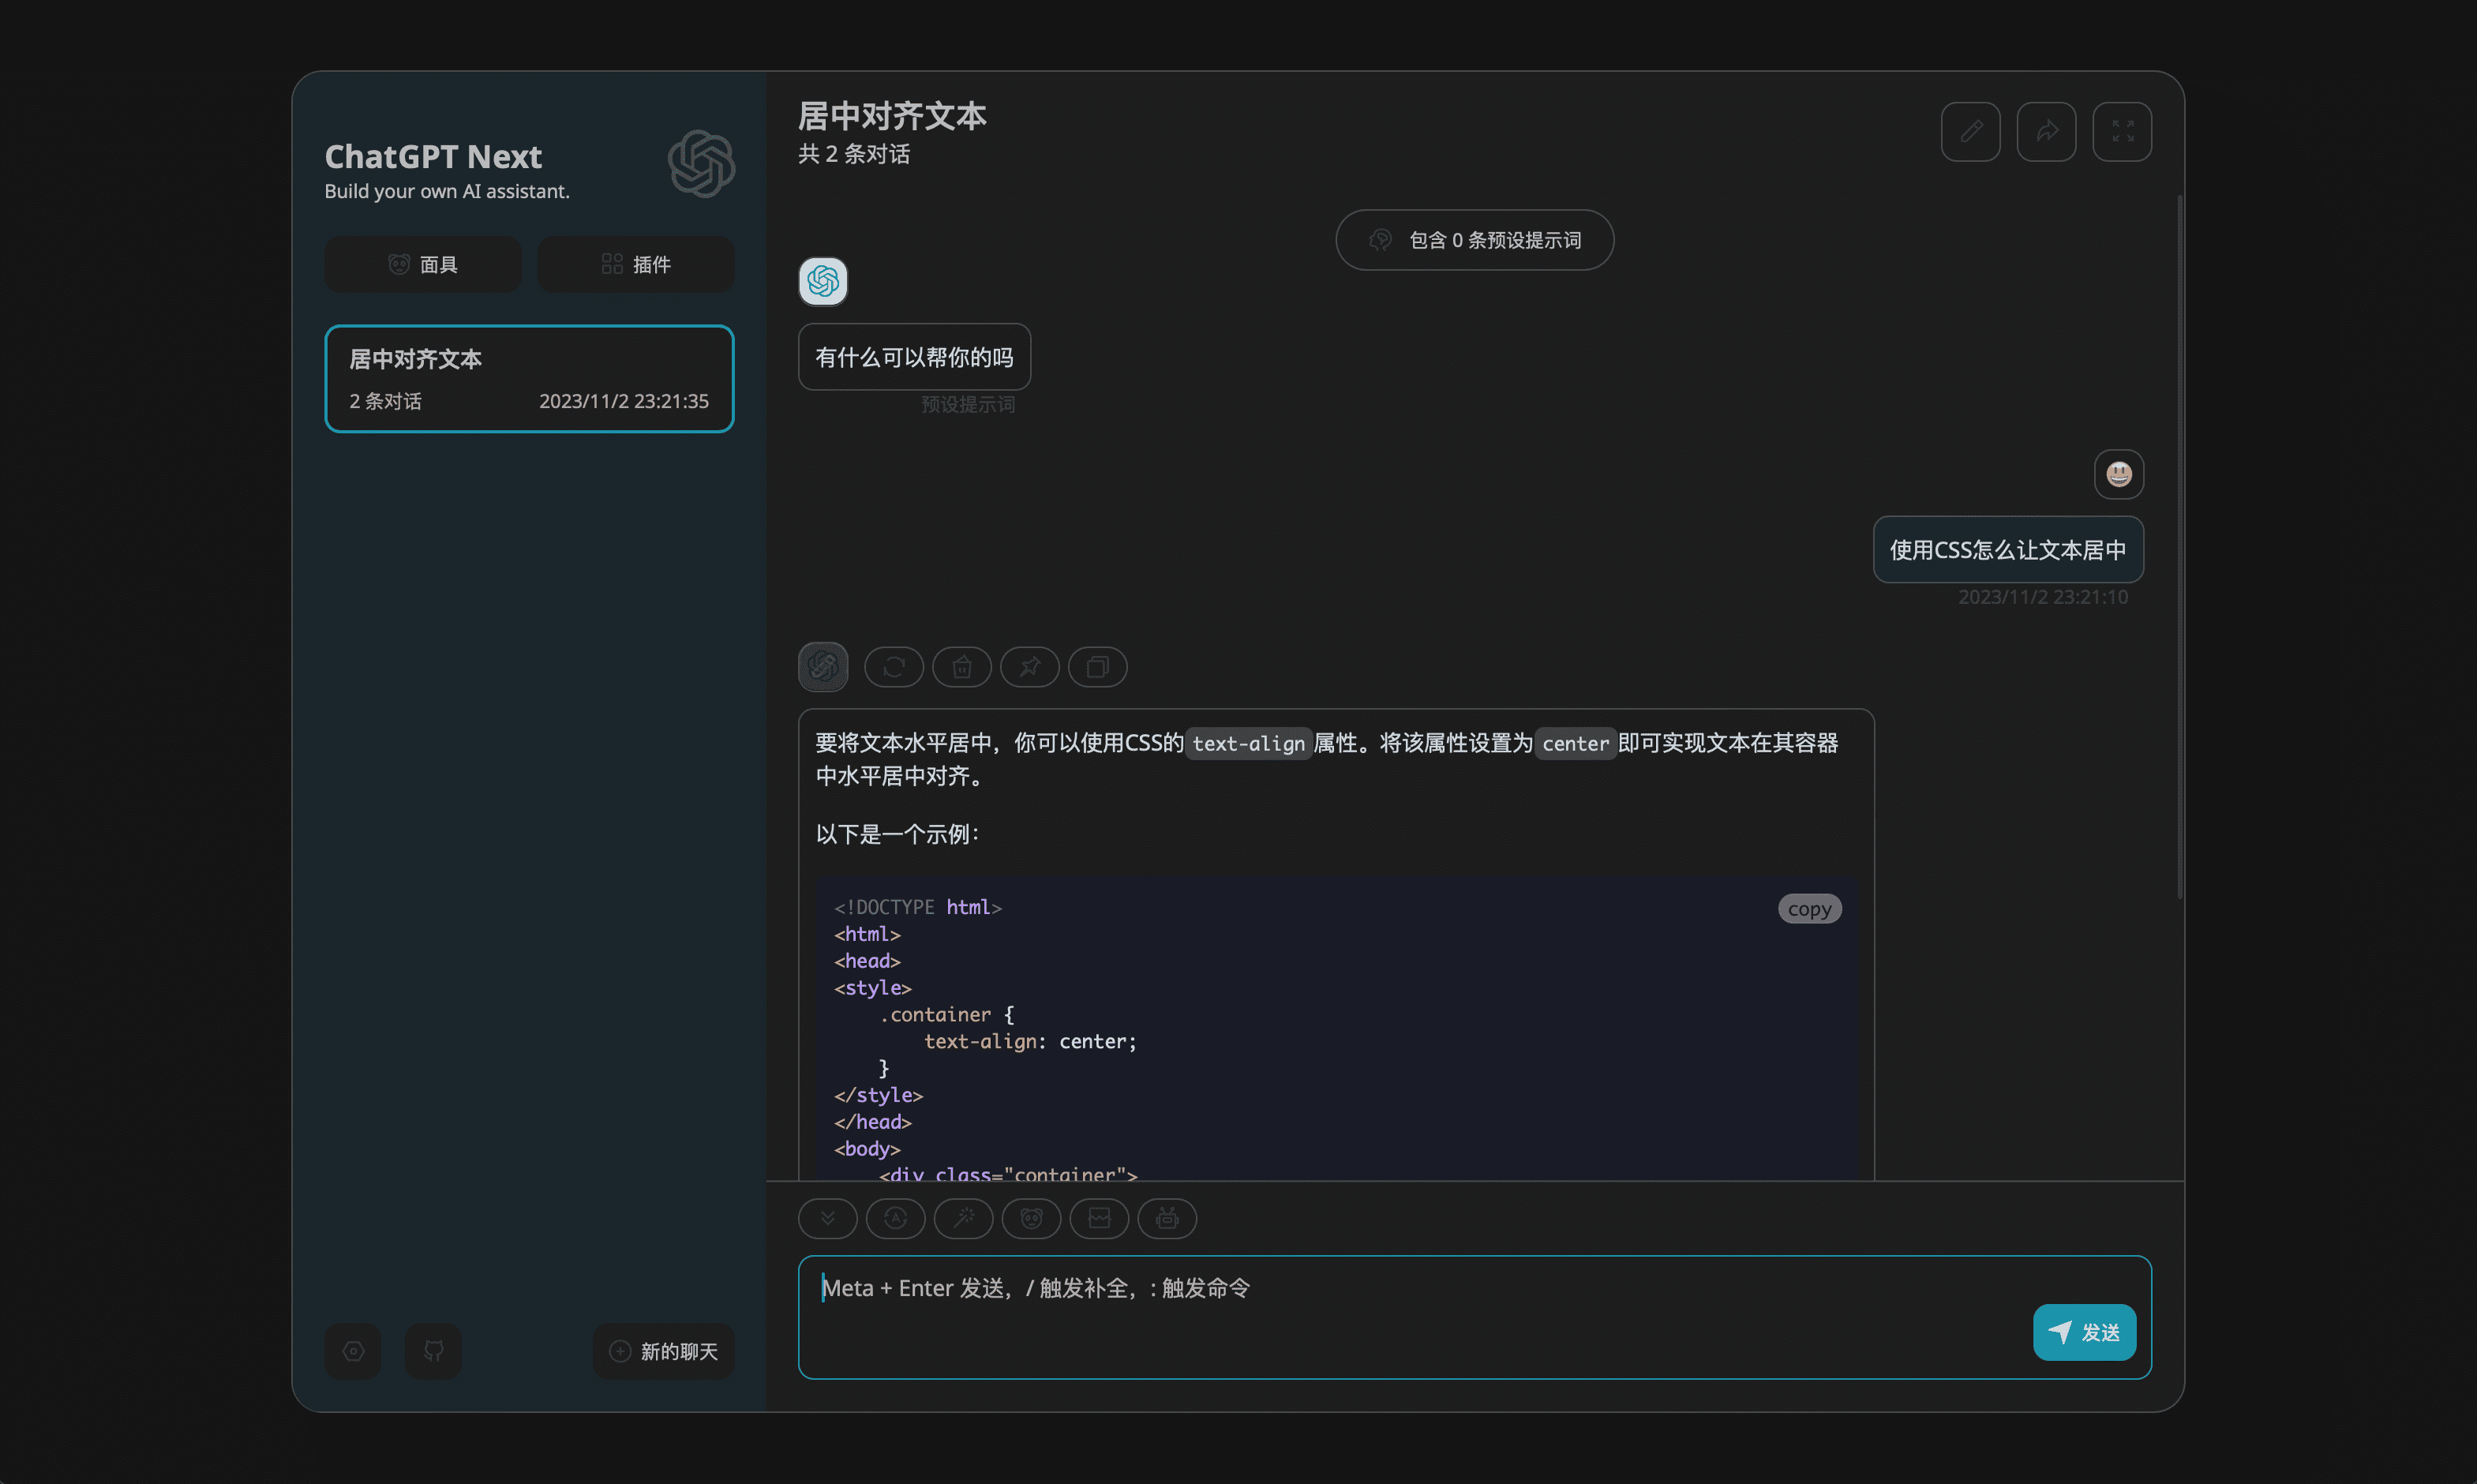Click the 预设提示词 label under the greeting
Viewport: 2477px width, 1484px height.
(x=967, y=404)
